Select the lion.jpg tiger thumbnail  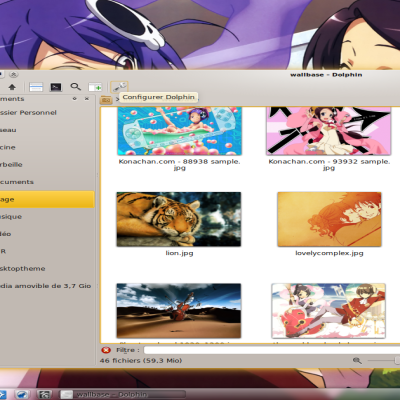[x=179, y=219]
